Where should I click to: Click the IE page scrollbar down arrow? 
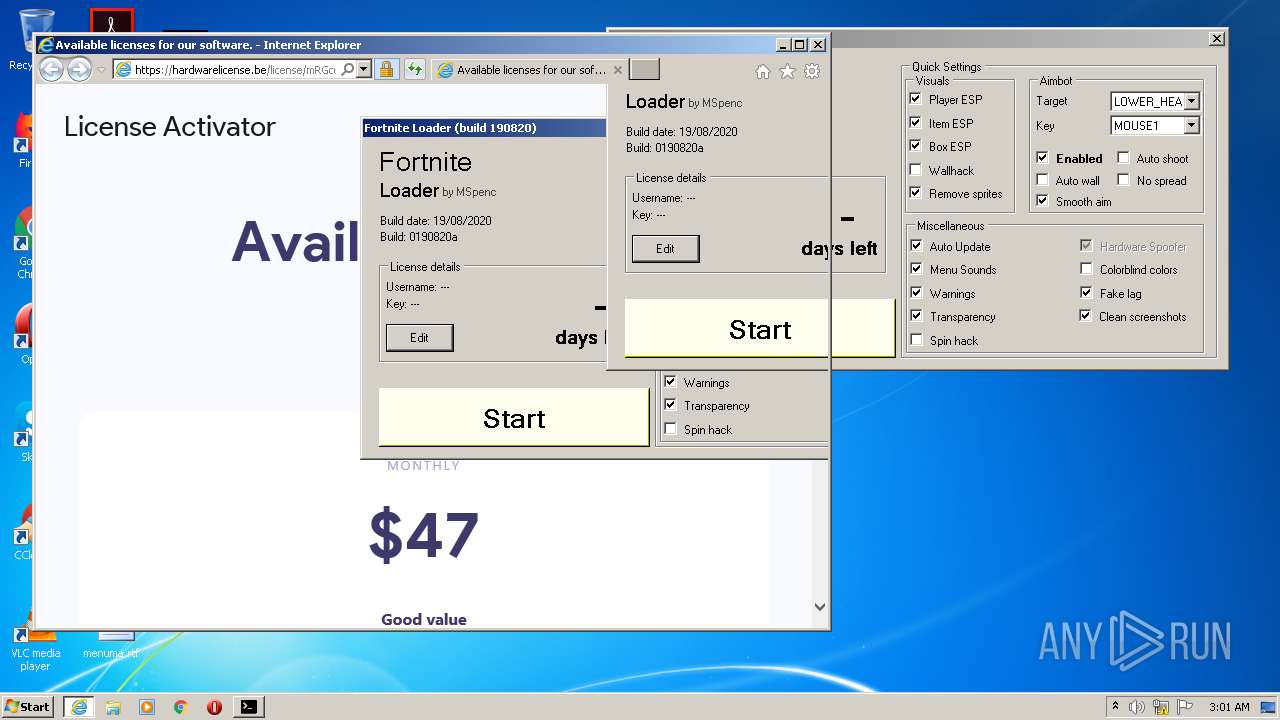click(x=820, y=606)
